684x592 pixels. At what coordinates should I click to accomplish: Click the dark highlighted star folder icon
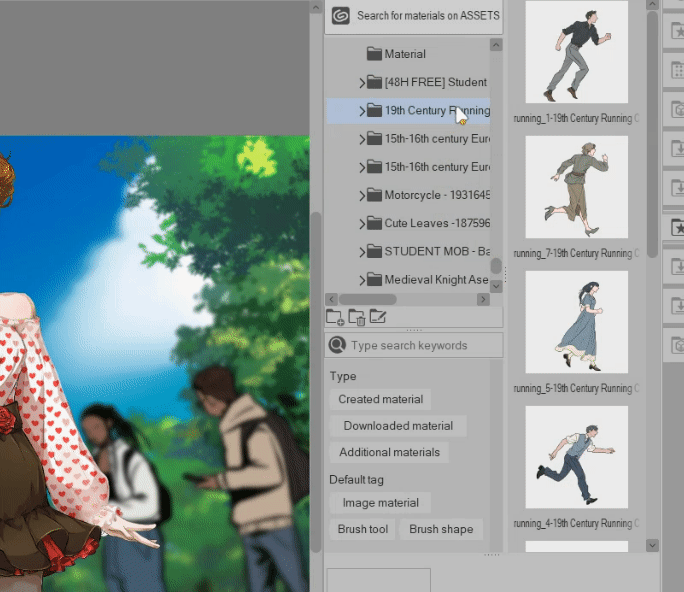(x=677, y=227)
